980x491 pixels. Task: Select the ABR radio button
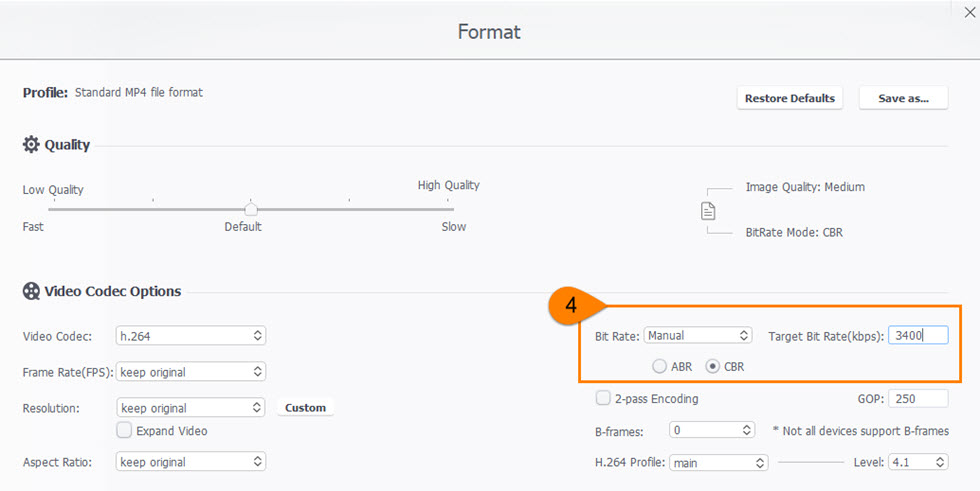tap(660, 367)
